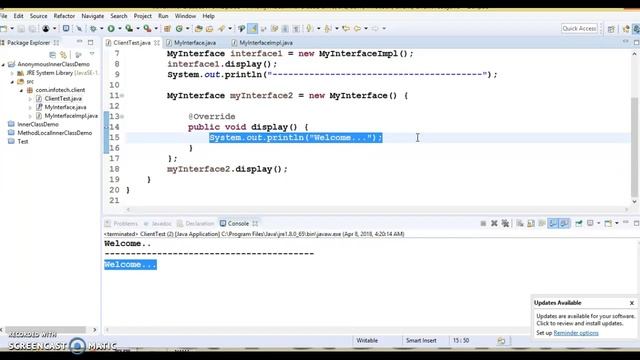
Task: Click the Run button in toolbar
Action: tap(111, 29)
